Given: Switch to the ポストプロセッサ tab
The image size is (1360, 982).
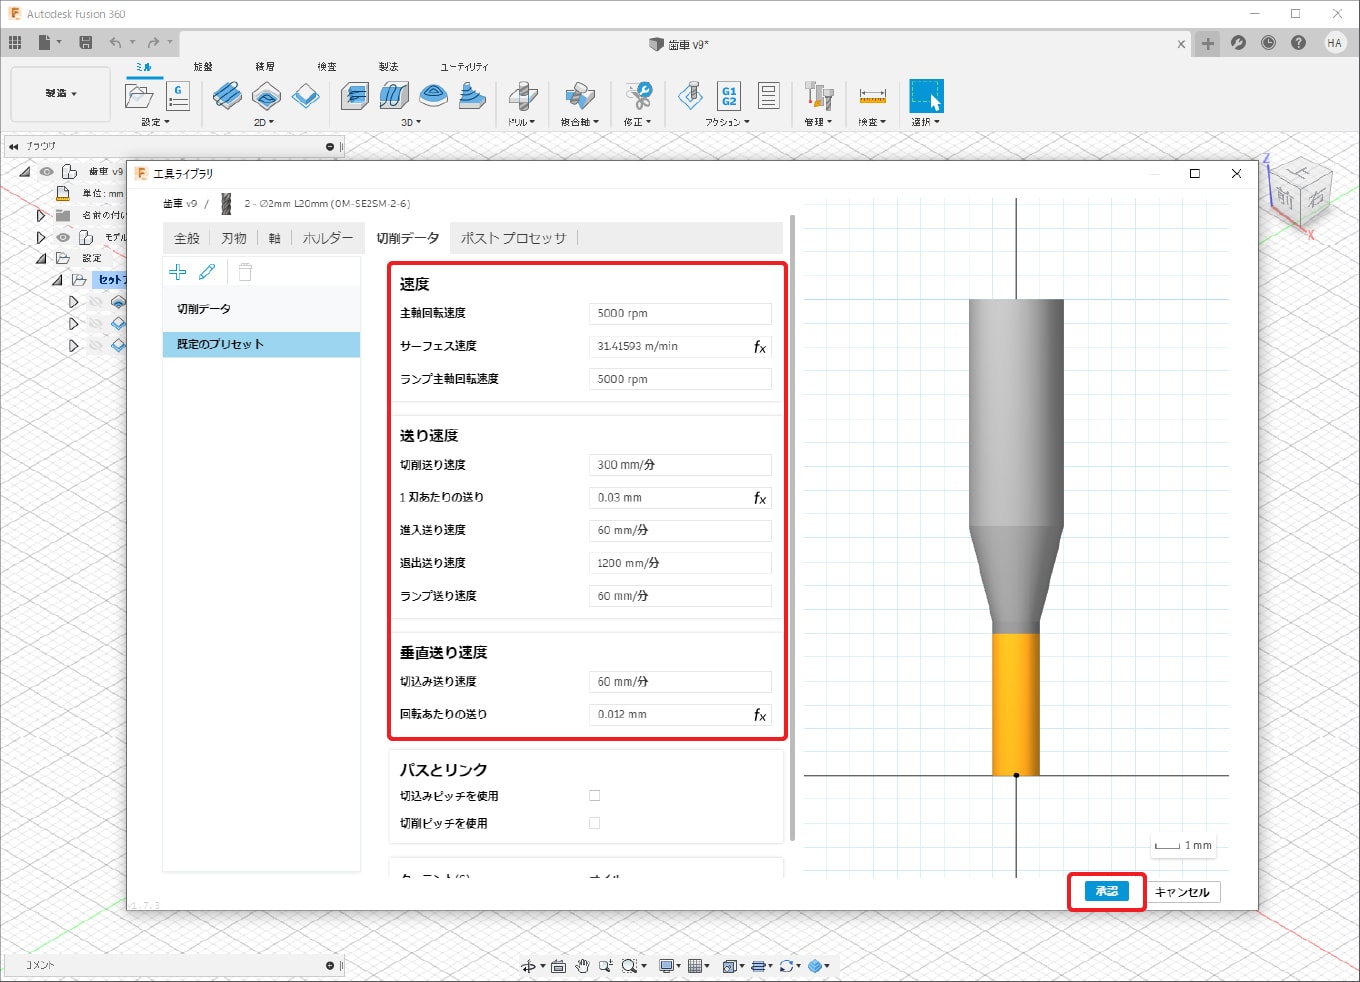Looking at the screenshot, I should coord(513,238).
